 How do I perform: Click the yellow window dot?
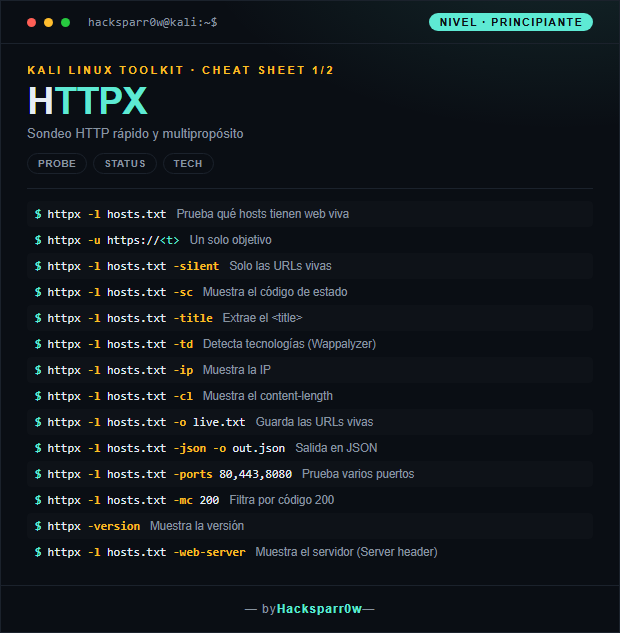48,23
